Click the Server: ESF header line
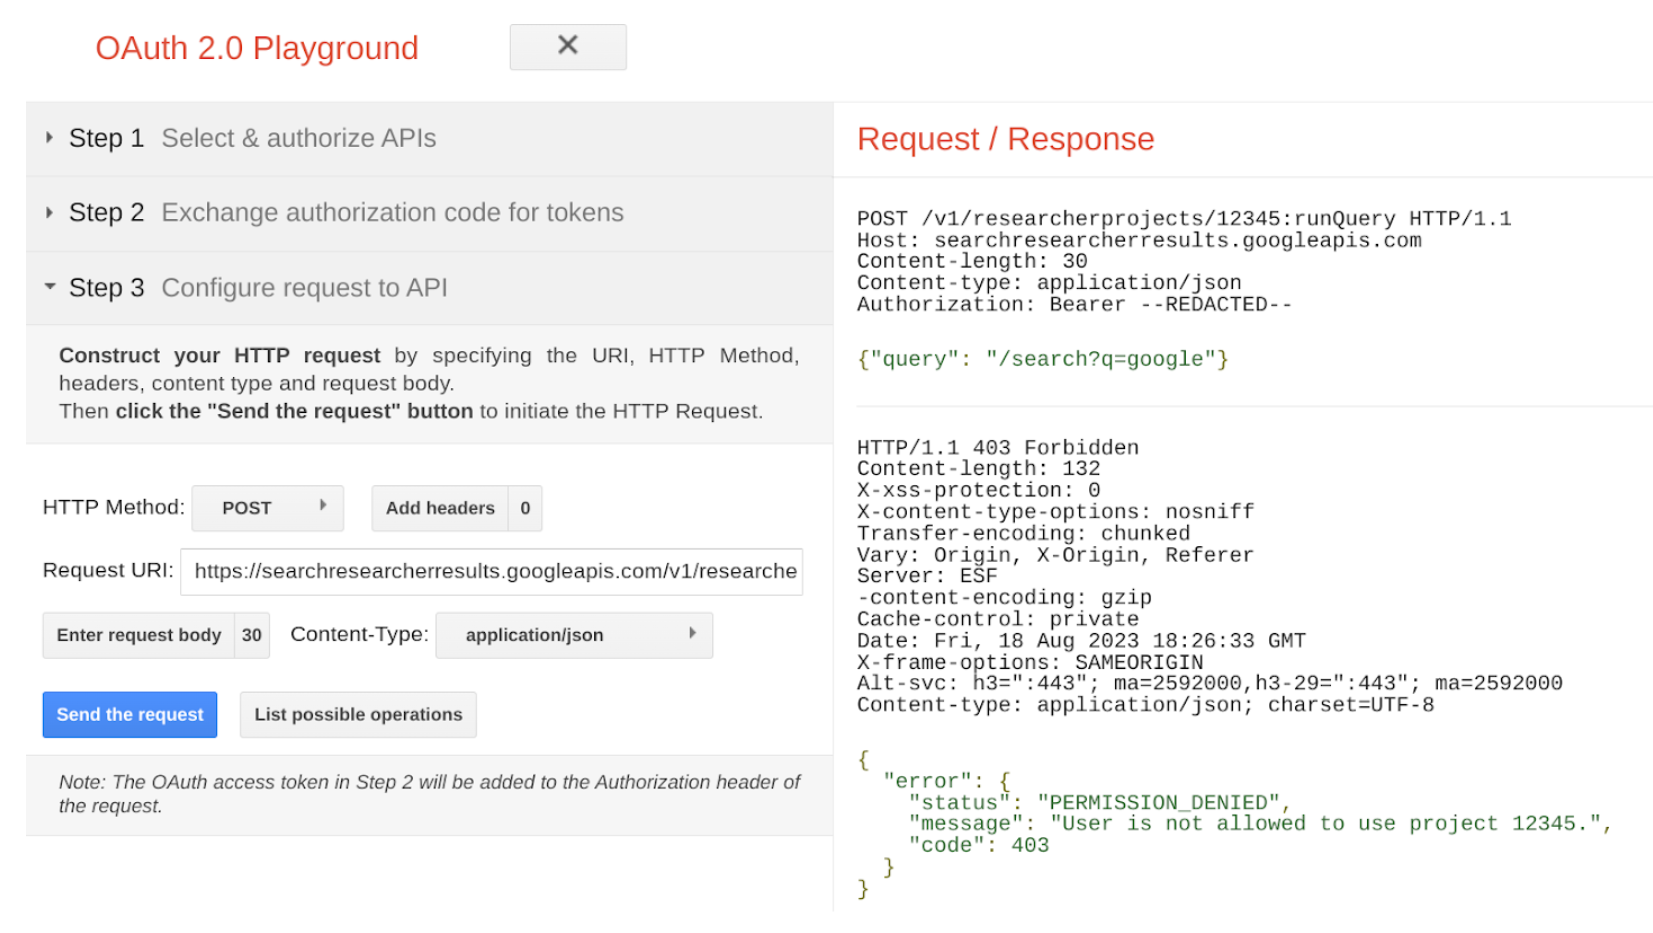1653x933 pixels. click(927, 576)
